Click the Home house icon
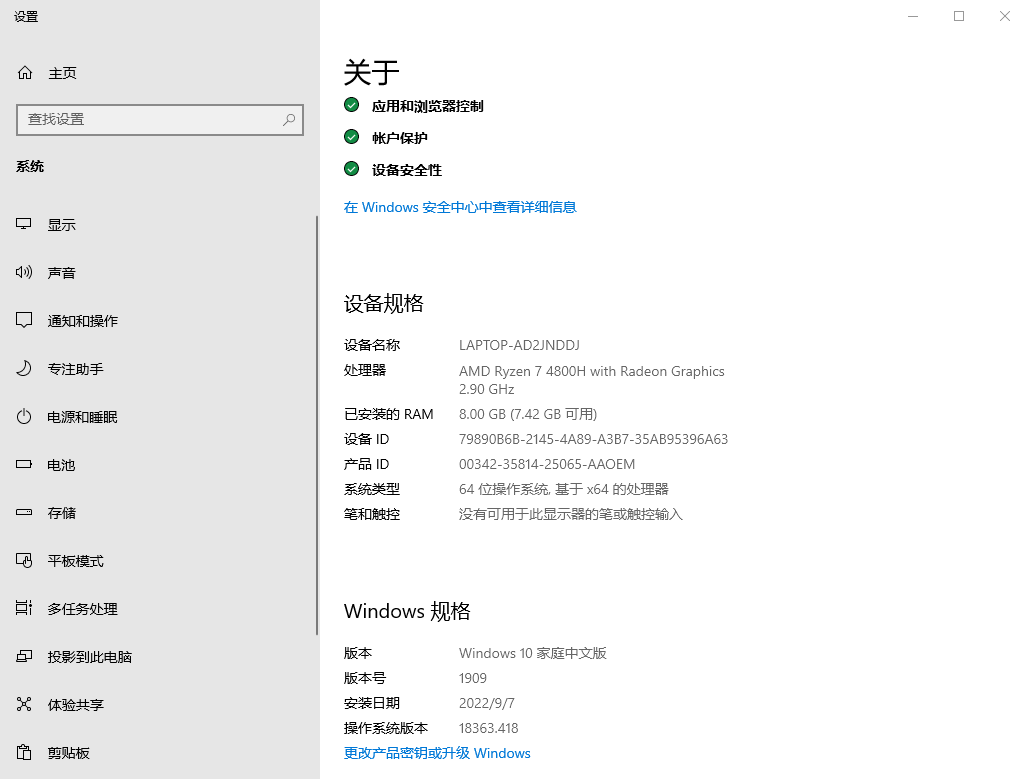The height and width of the screenshot is (779, 1028). (x=25, y=73)
